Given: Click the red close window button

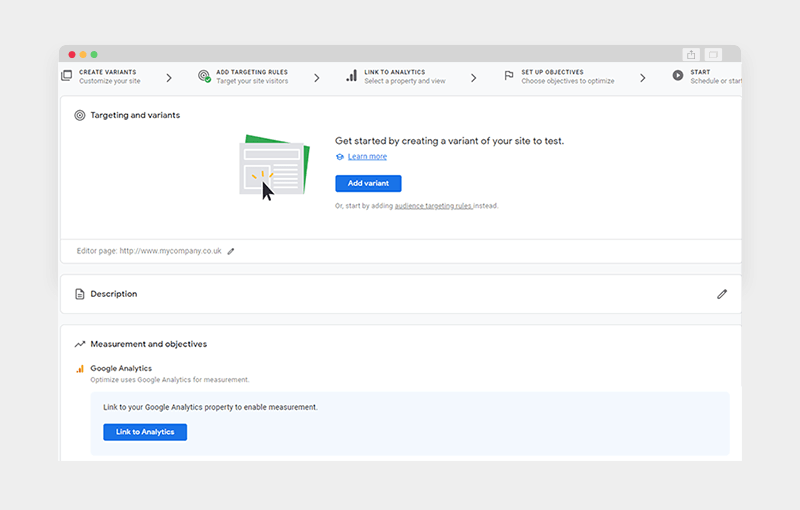Looking at the screenshot, I should [72, 55].
